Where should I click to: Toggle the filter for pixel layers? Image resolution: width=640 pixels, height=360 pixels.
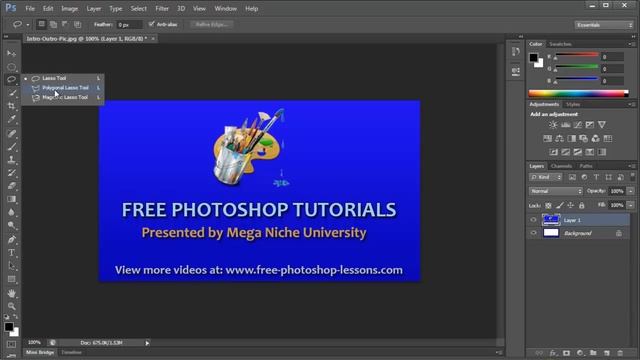click(x=572, y=177)
